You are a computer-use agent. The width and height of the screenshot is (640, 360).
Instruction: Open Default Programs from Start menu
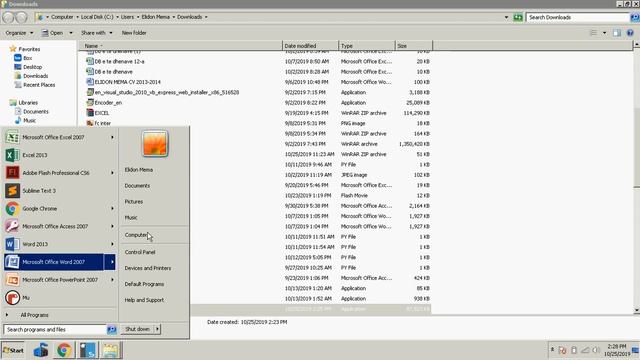(144, 284)
